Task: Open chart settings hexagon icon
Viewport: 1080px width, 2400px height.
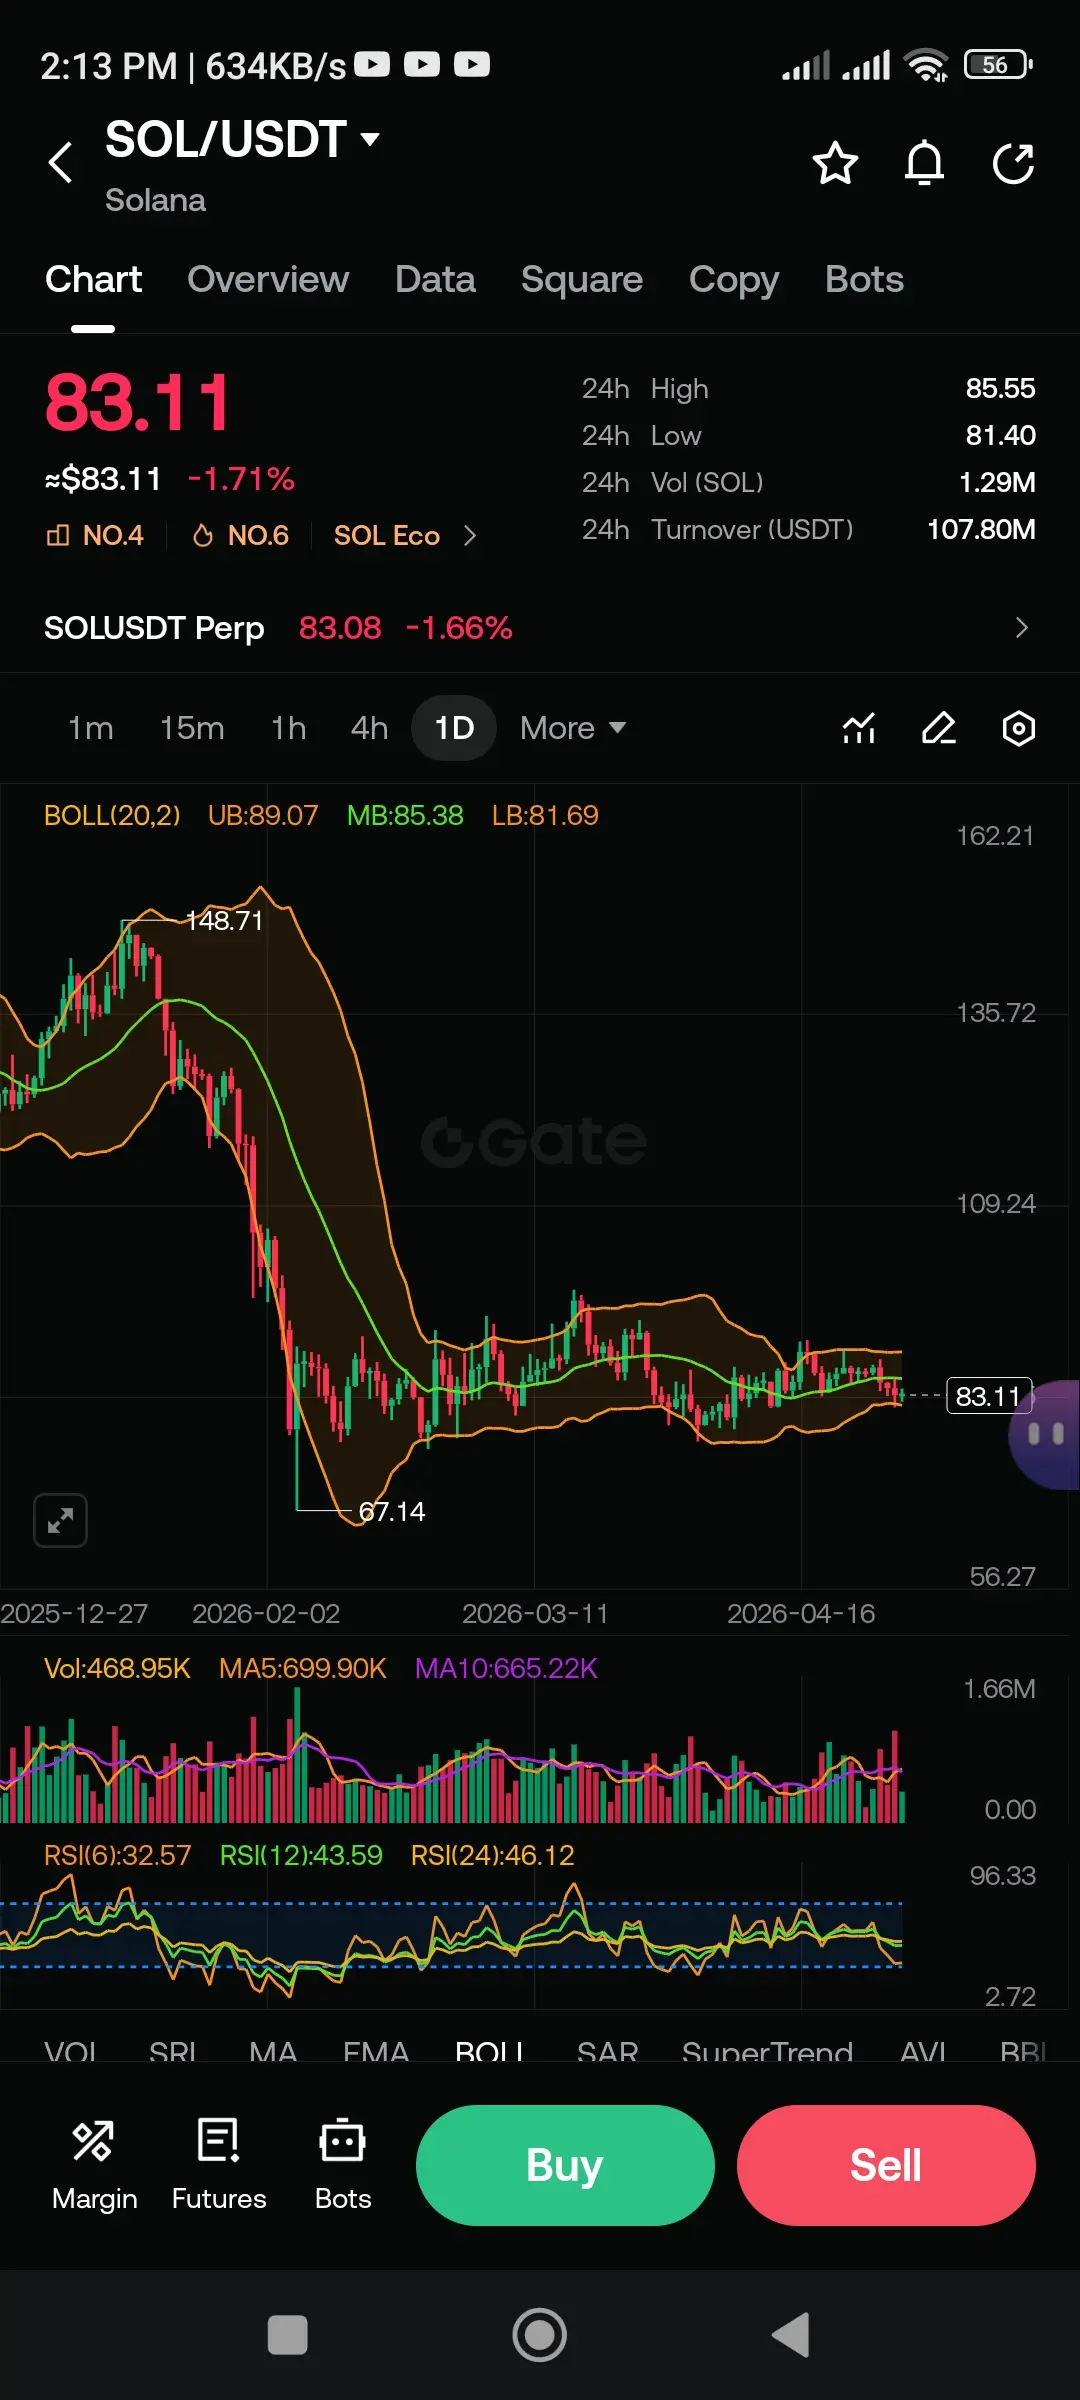Action: (x=1018, y=728)
